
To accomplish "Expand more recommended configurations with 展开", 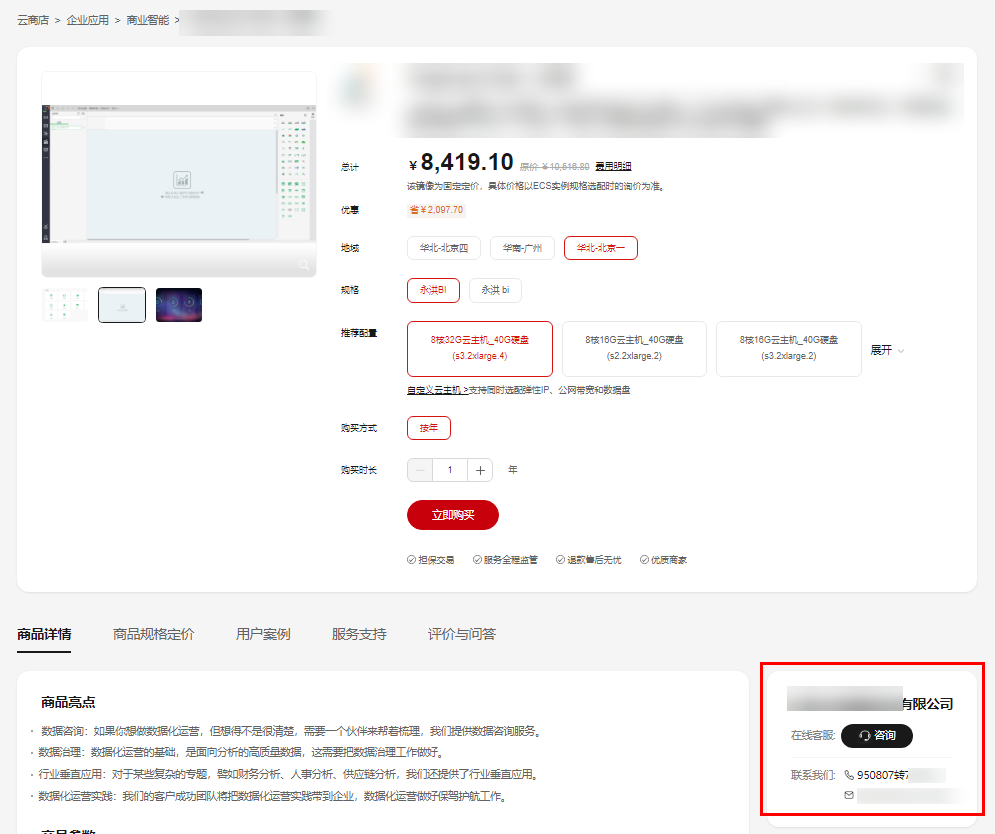I will point(887,350).
